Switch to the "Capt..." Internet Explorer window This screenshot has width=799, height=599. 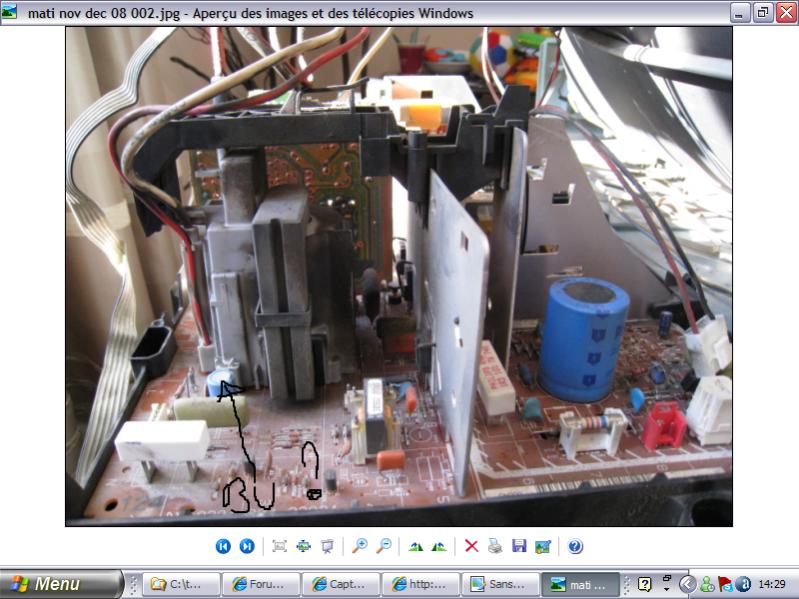(341, 584)
